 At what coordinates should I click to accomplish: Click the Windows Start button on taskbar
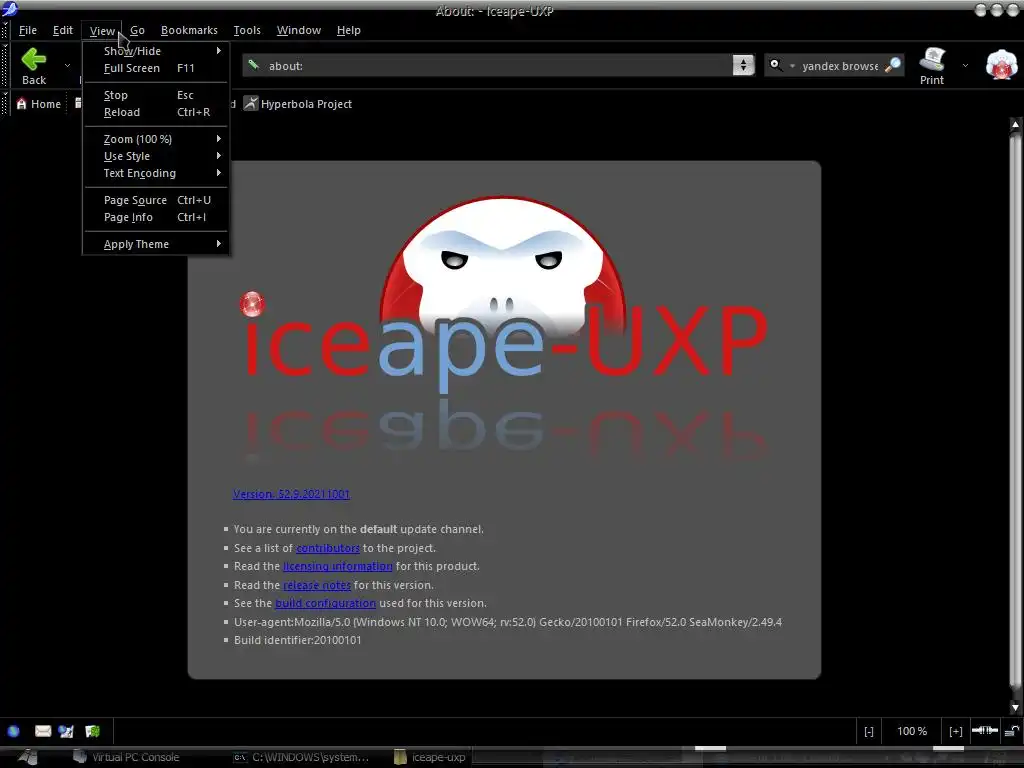click(x=28, y=757)
